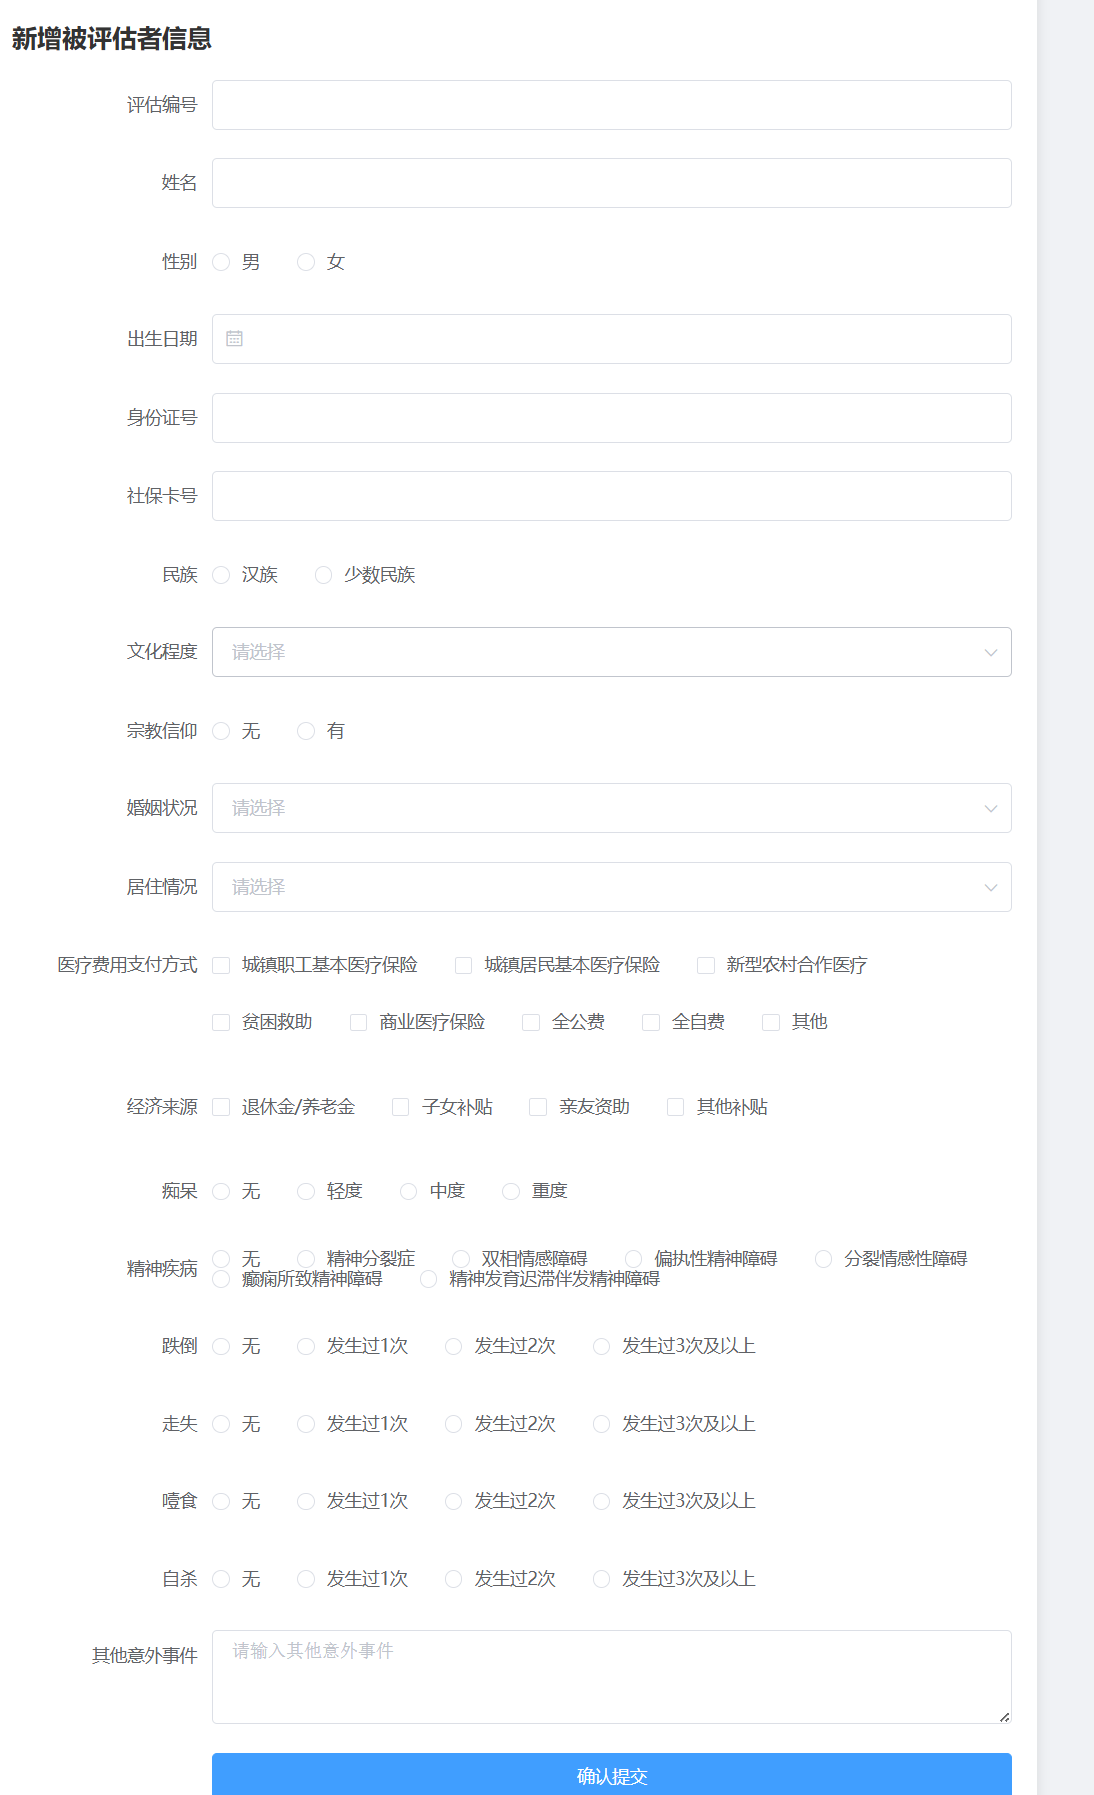The image size is (1094, 1795).
Task: Click the 评估编号 input field
Action: point(612,105)
